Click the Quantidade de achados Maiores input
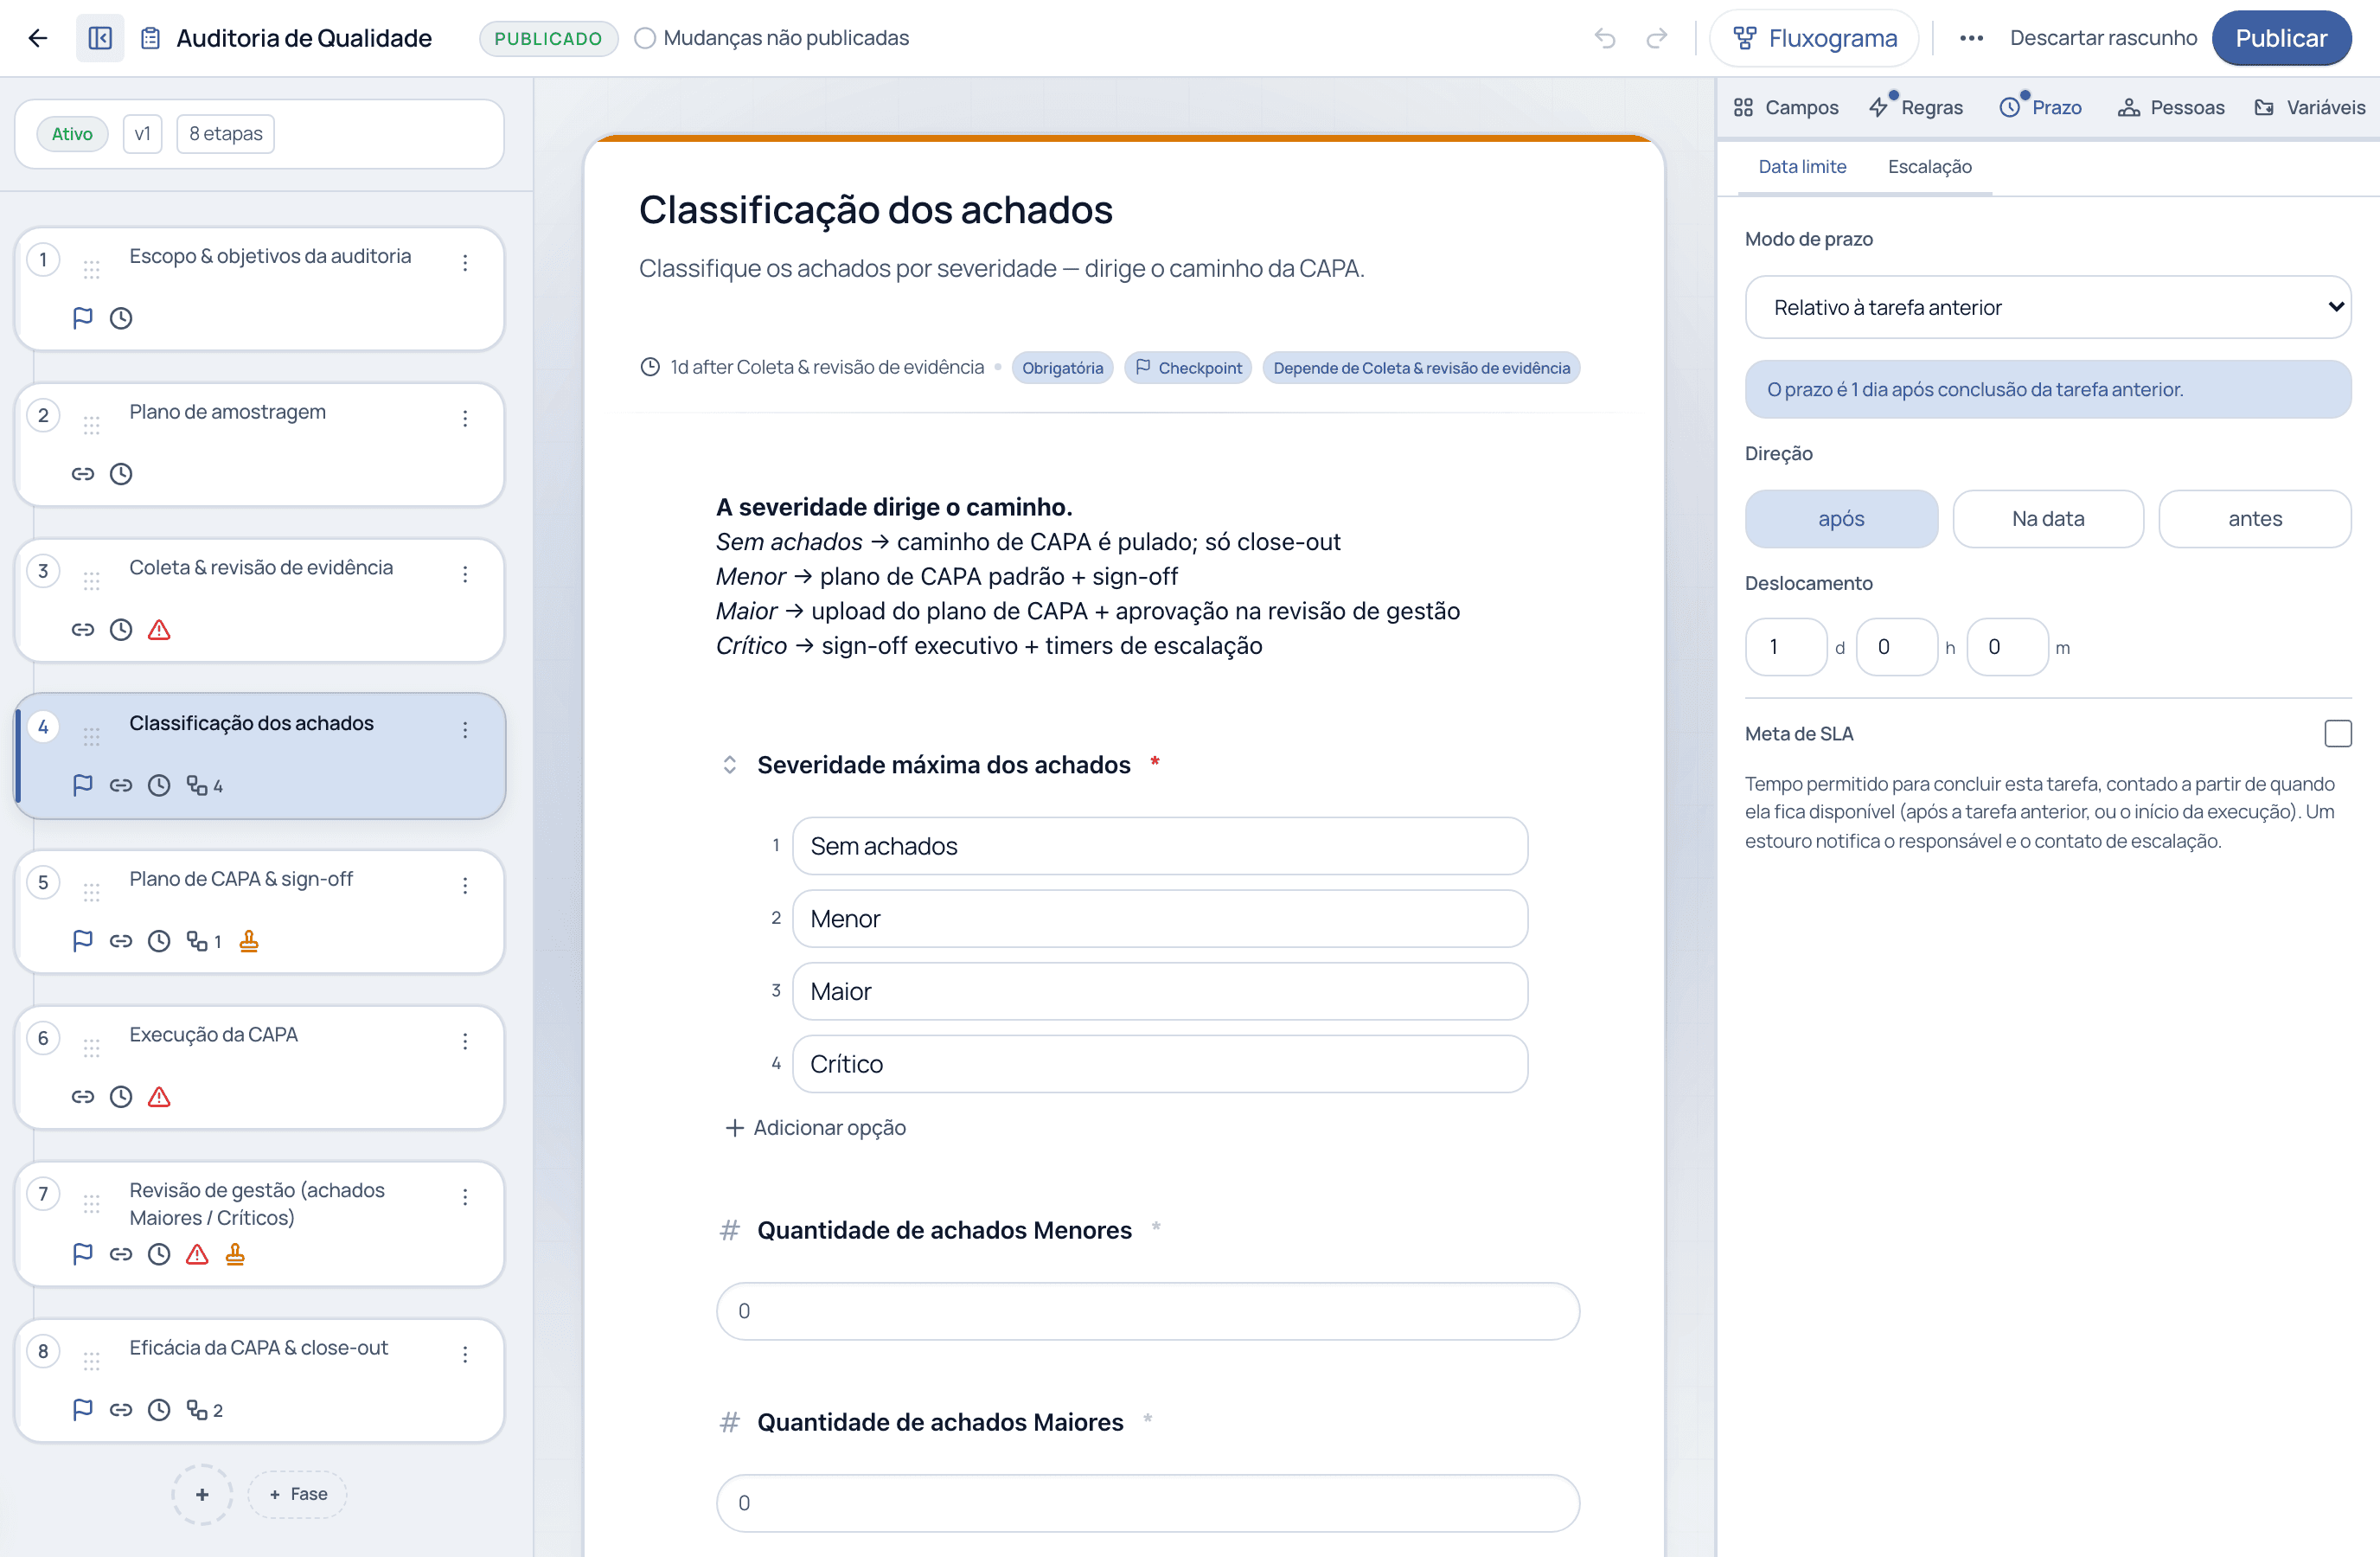Screen dimensions: 2380x1557 click(x=1148, y=1503)
